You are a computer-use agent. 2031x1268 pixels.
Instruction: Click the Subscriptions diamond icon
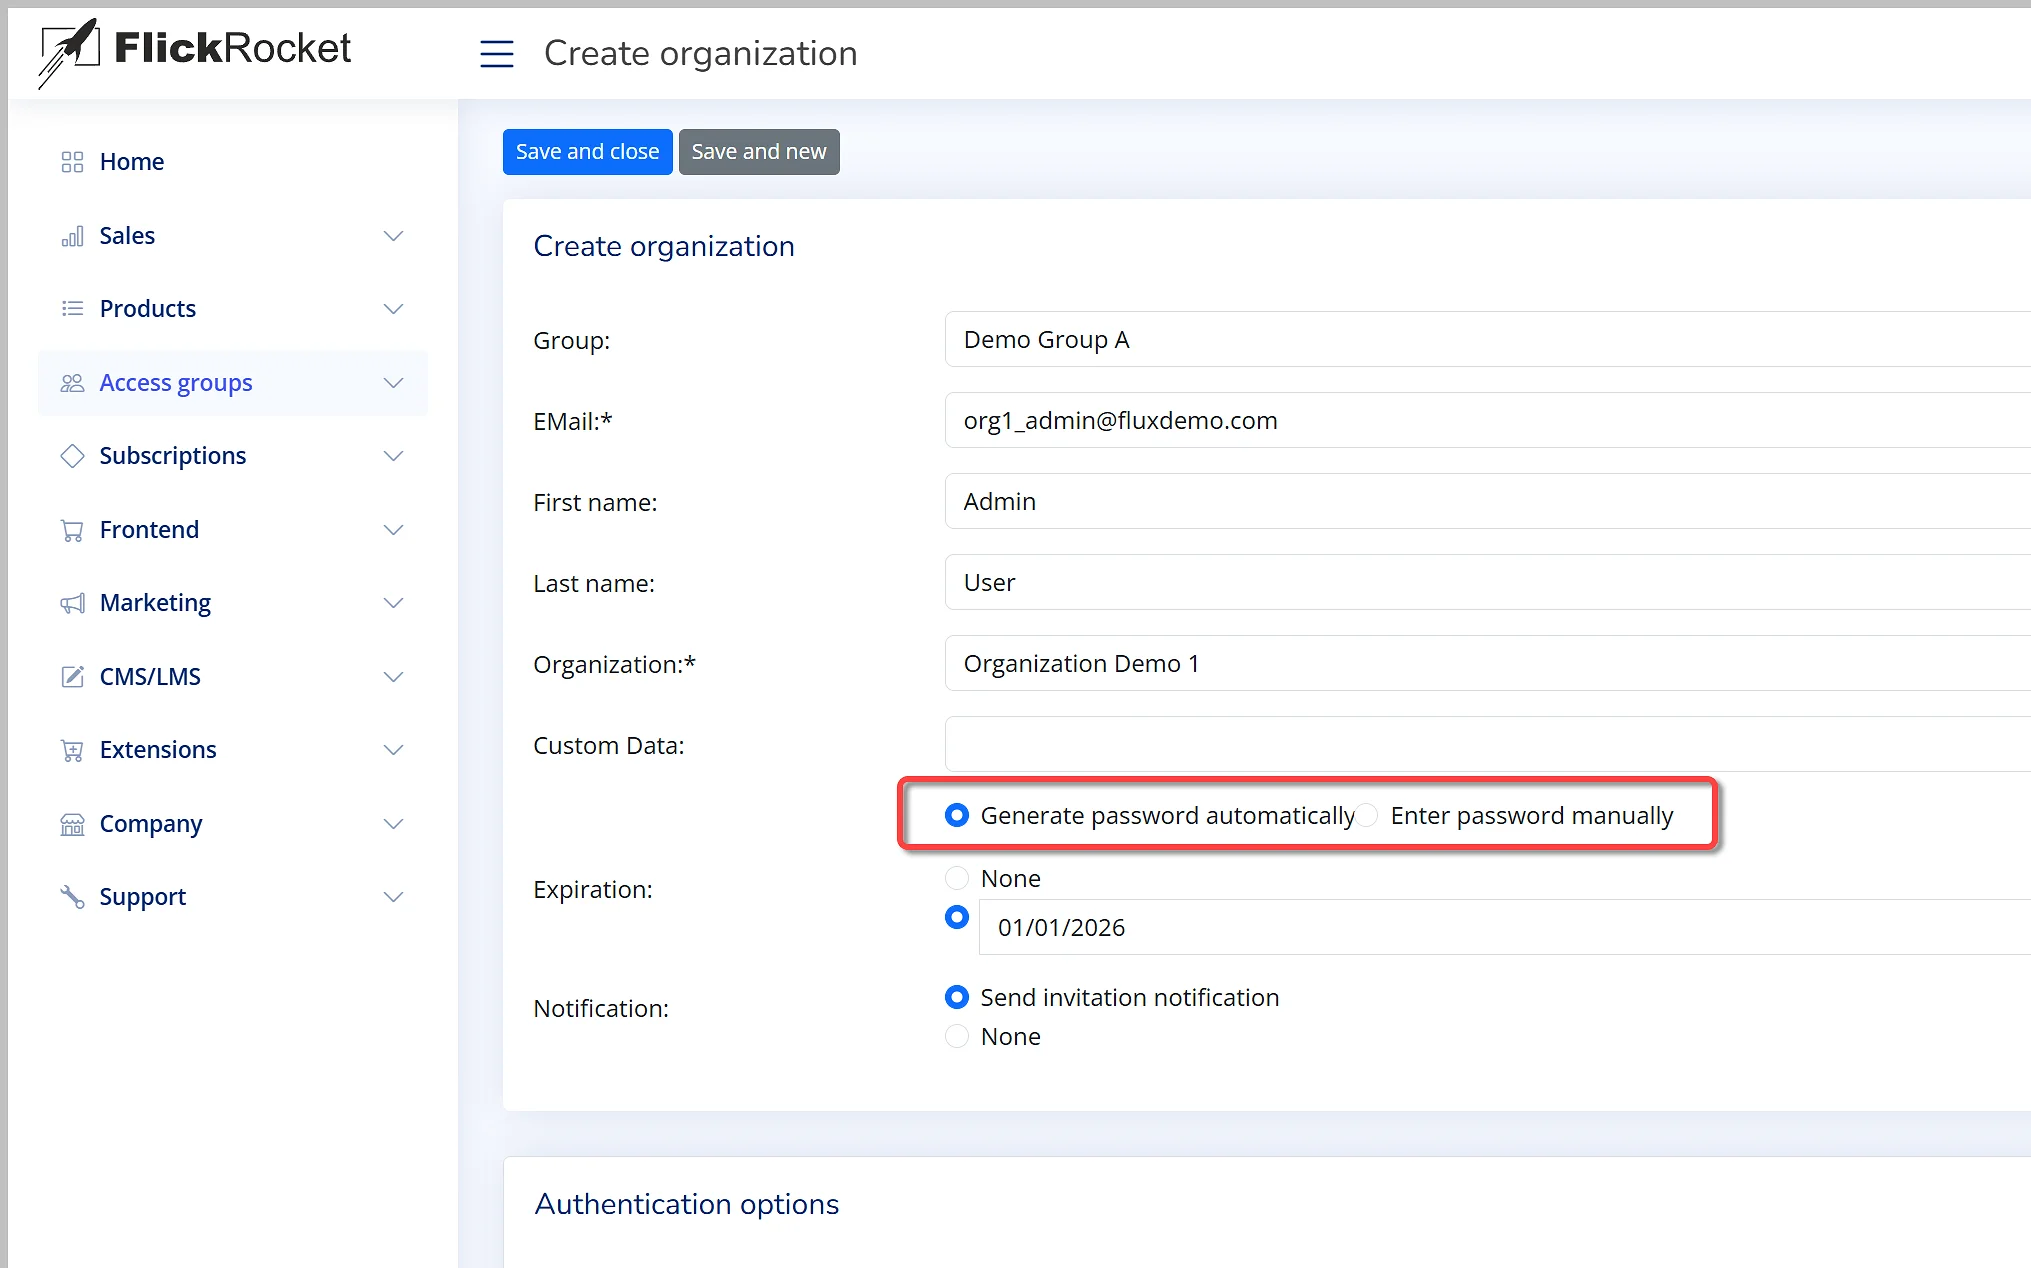point(72,456)
